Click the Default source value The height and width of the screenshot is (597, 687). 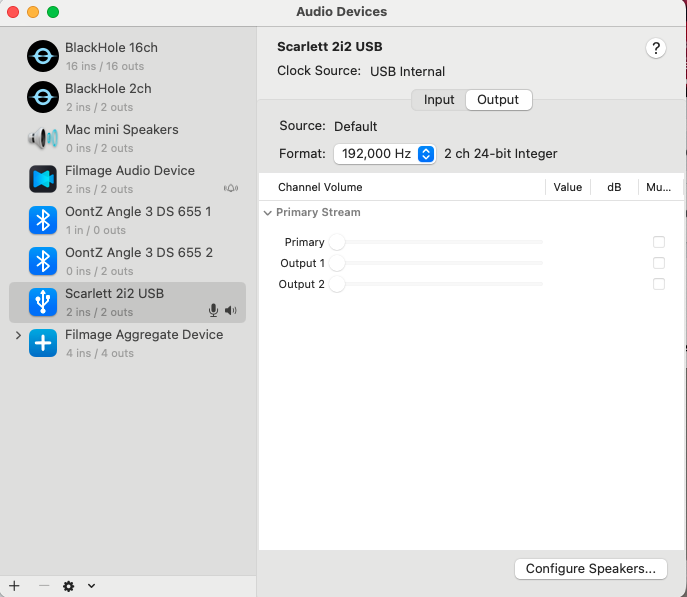tap(355, 127)
